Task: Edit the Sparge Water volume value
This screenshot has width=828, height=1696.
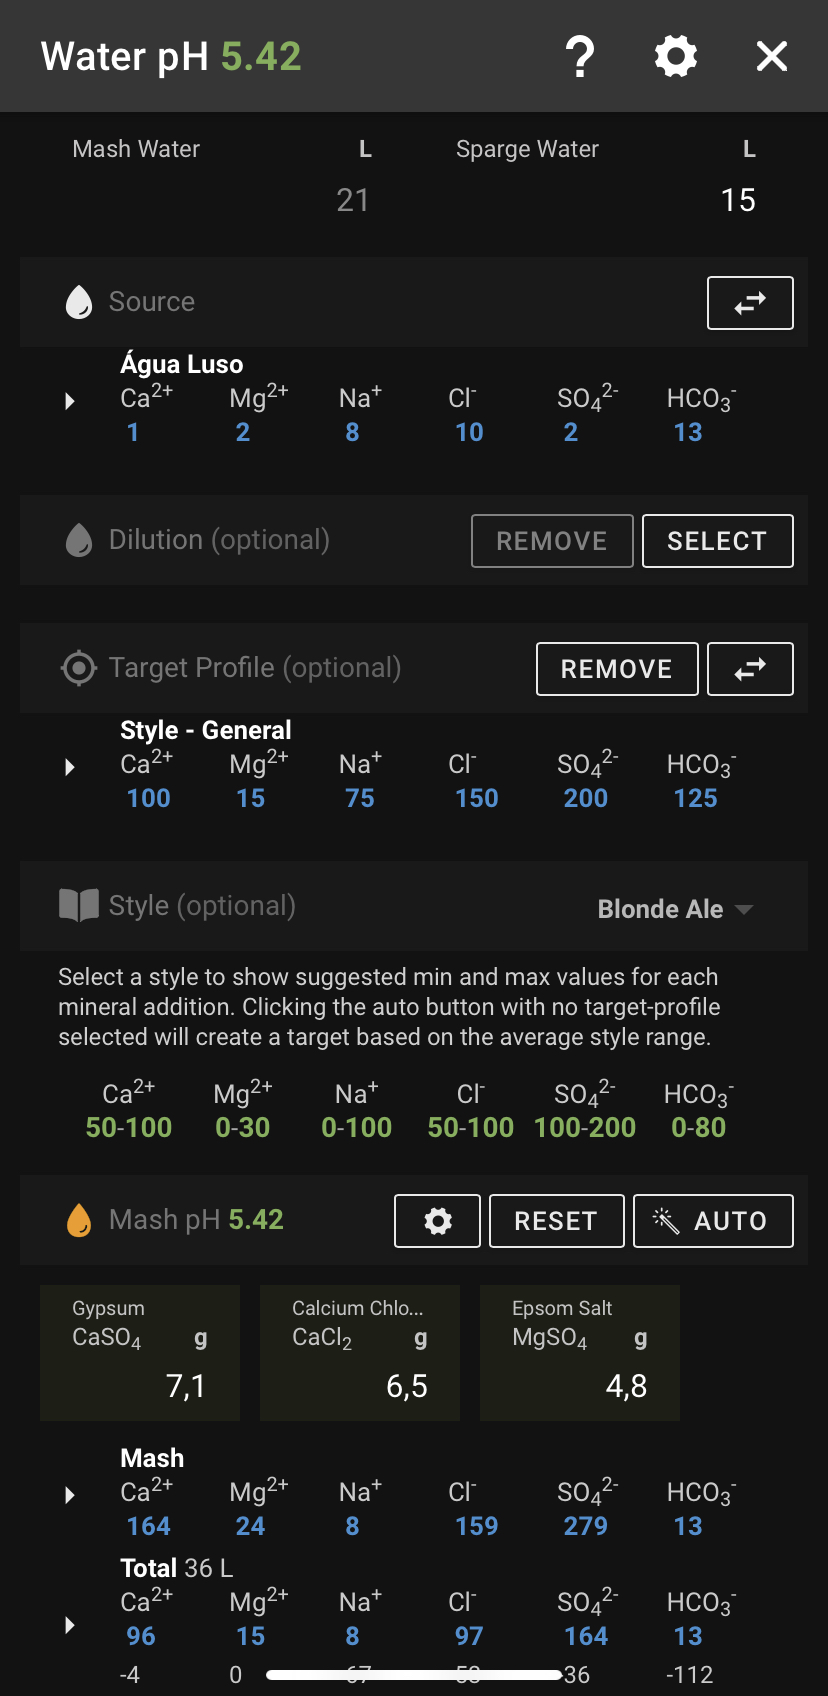Action: point(738,200)
